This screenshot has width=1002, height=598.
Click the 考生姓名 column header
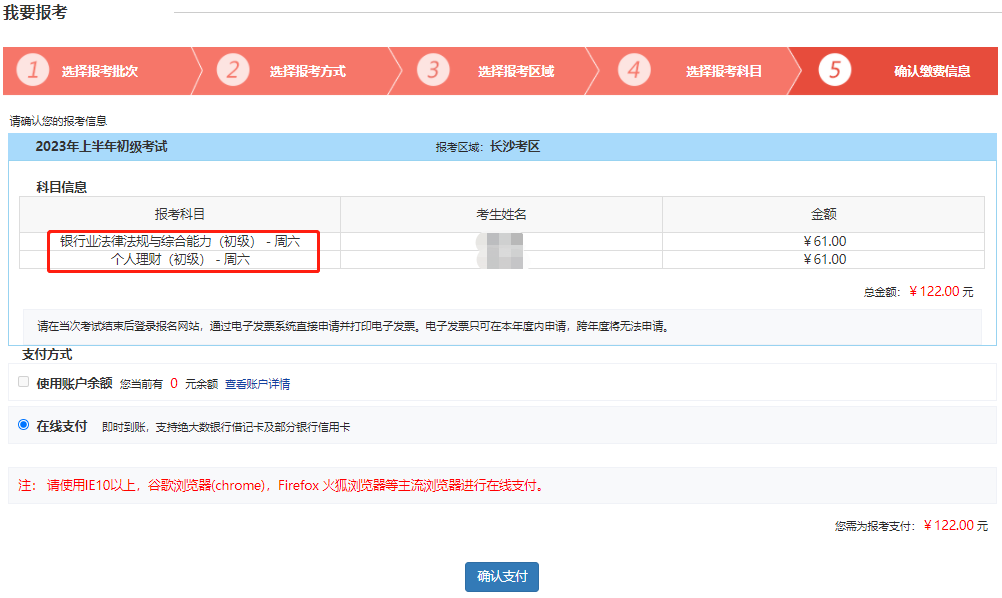click(x=501, y=214)
